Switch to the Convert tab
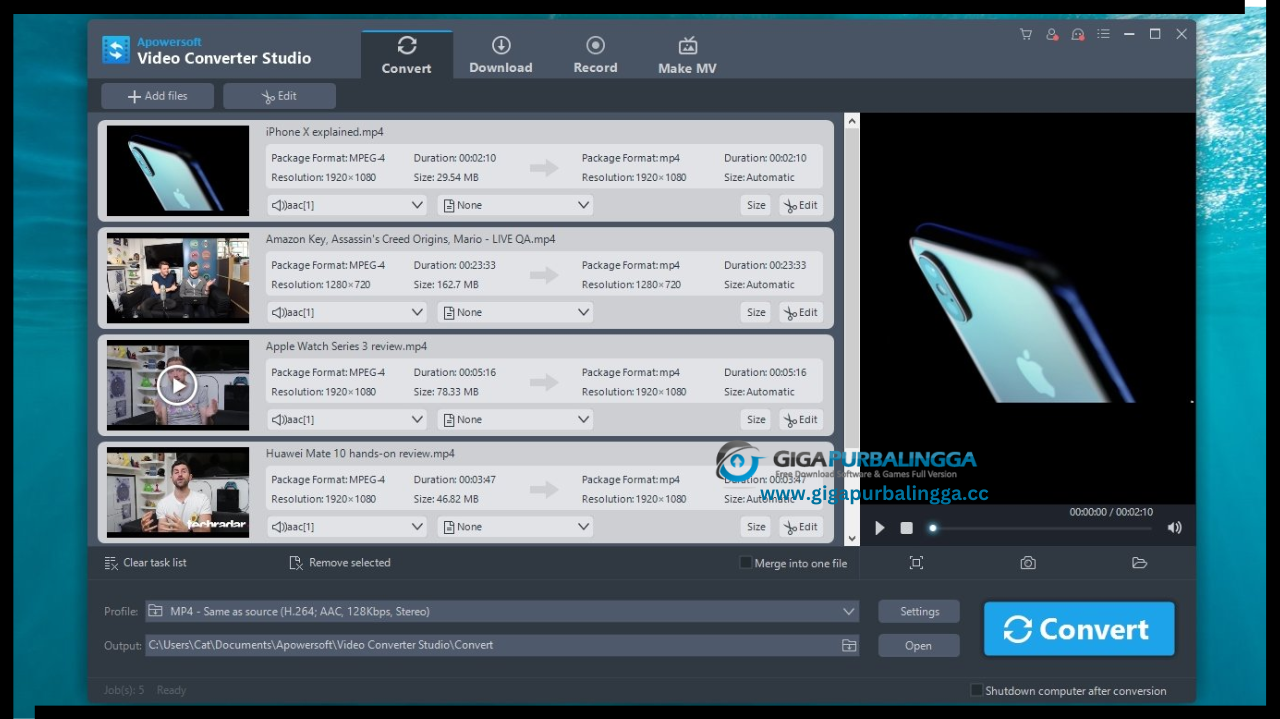1280x719 pixels. coord(407,55)
